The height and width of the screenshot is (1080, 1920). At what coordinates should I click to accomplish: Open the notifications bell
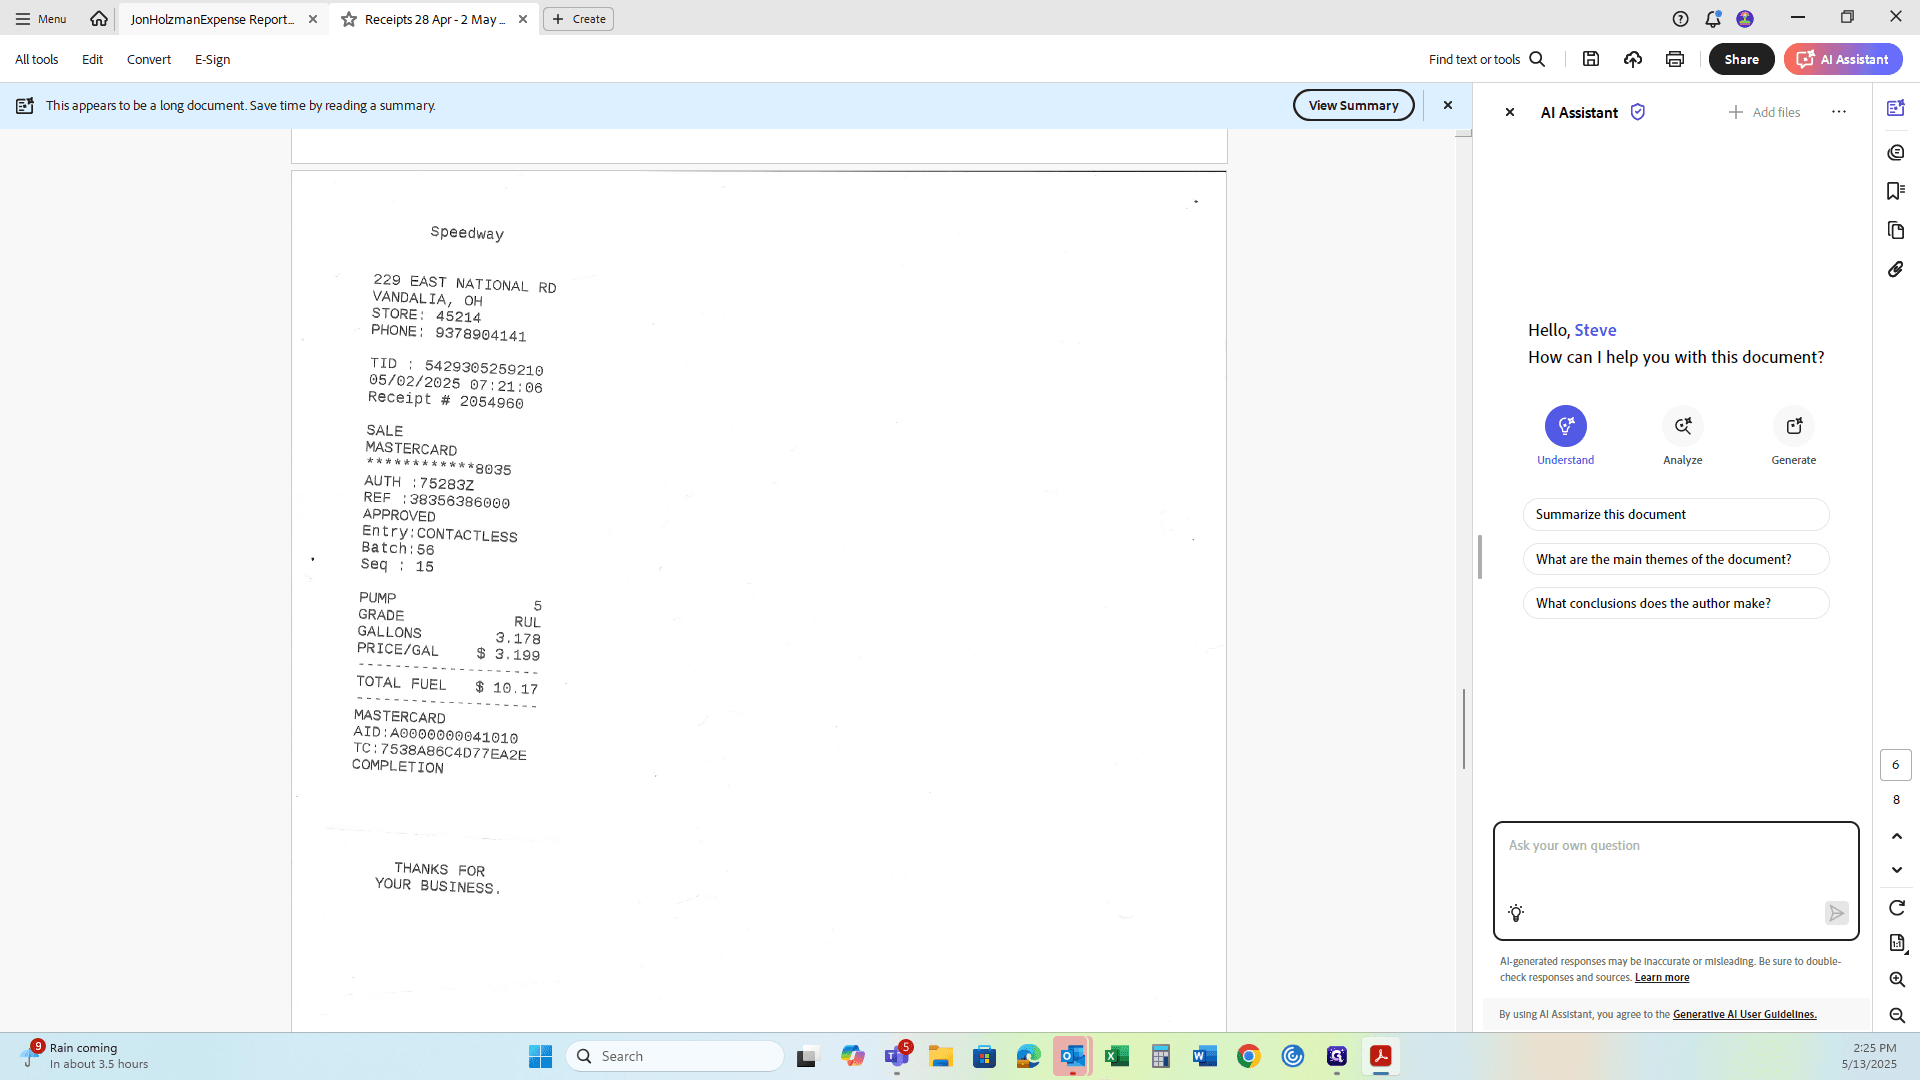click(1713, 19)
